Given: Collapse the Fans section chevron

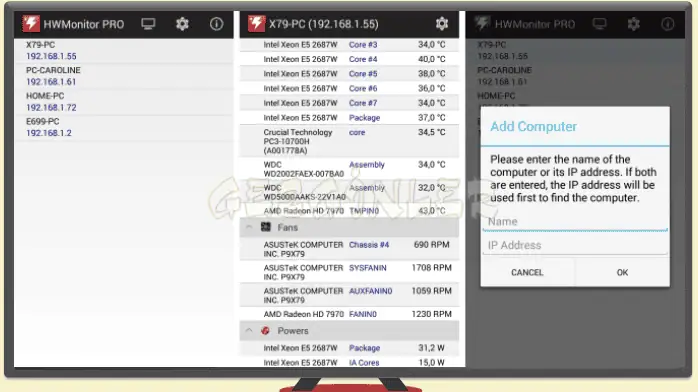Looking at the screenshot, I should (x=249, y=227).
